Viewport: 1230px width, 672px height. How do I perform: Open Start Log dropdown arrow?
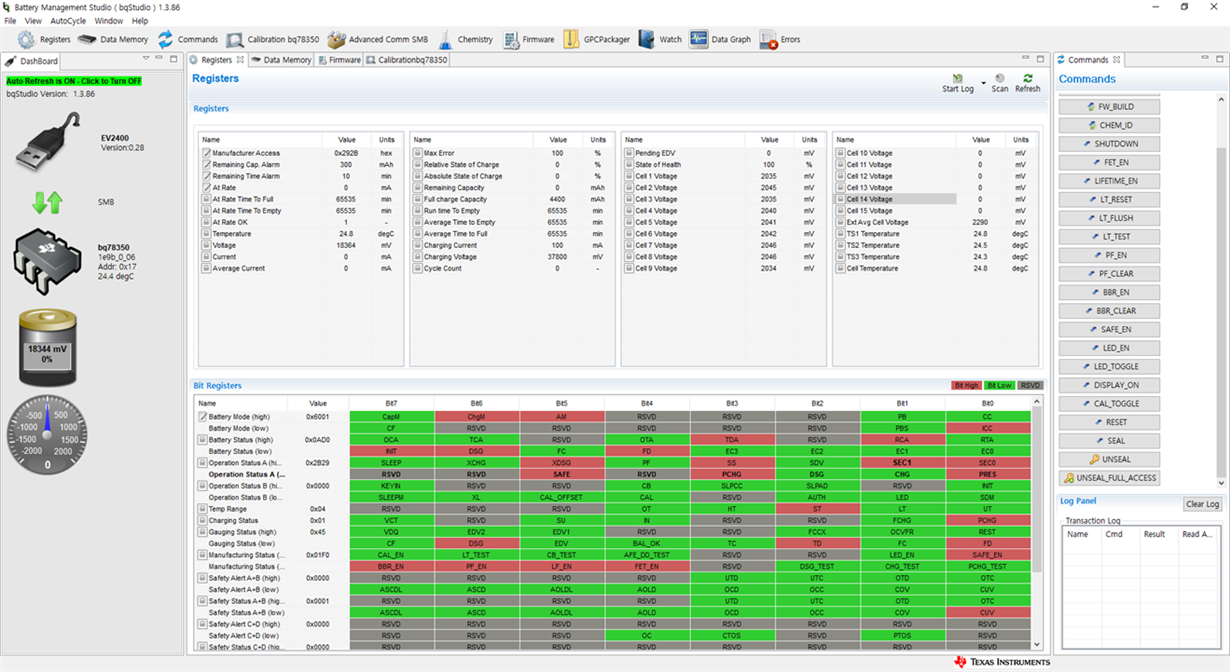(983, 83)
